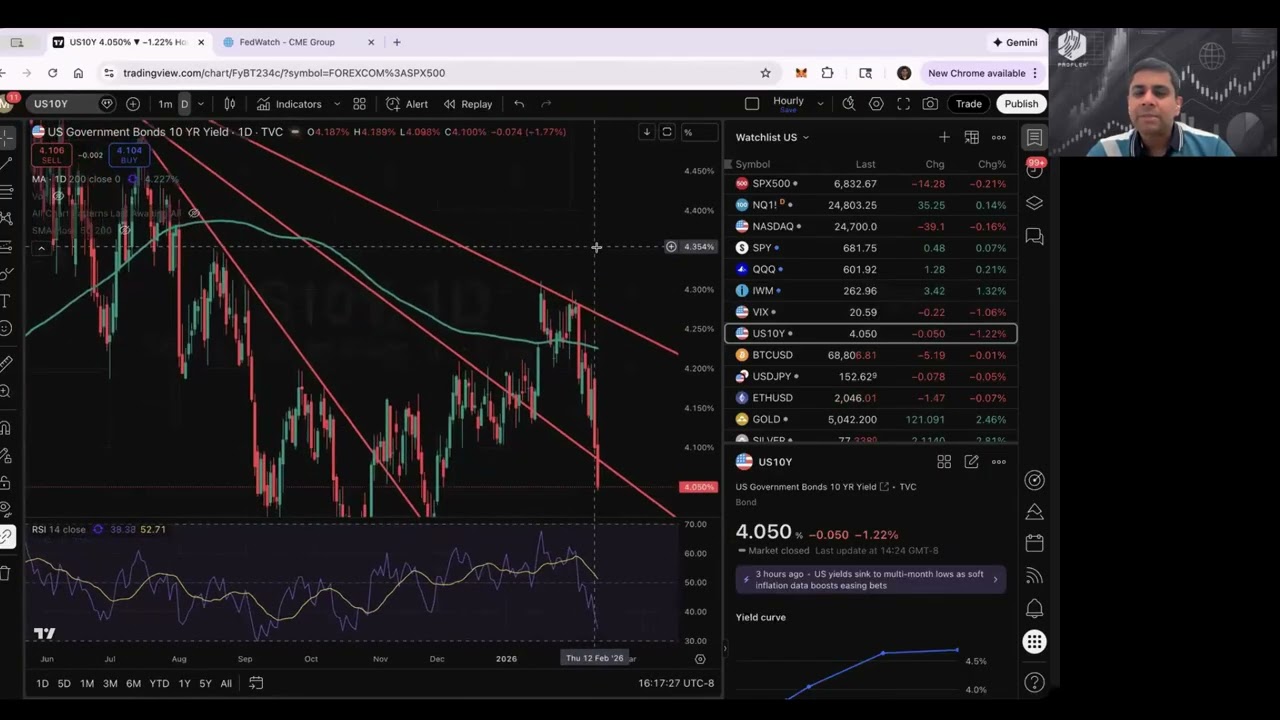Viewport: 1280px width, 720px height.
Task: Toggle visibility eye of All Chart Patterns indicator
Action: [194, 213]
